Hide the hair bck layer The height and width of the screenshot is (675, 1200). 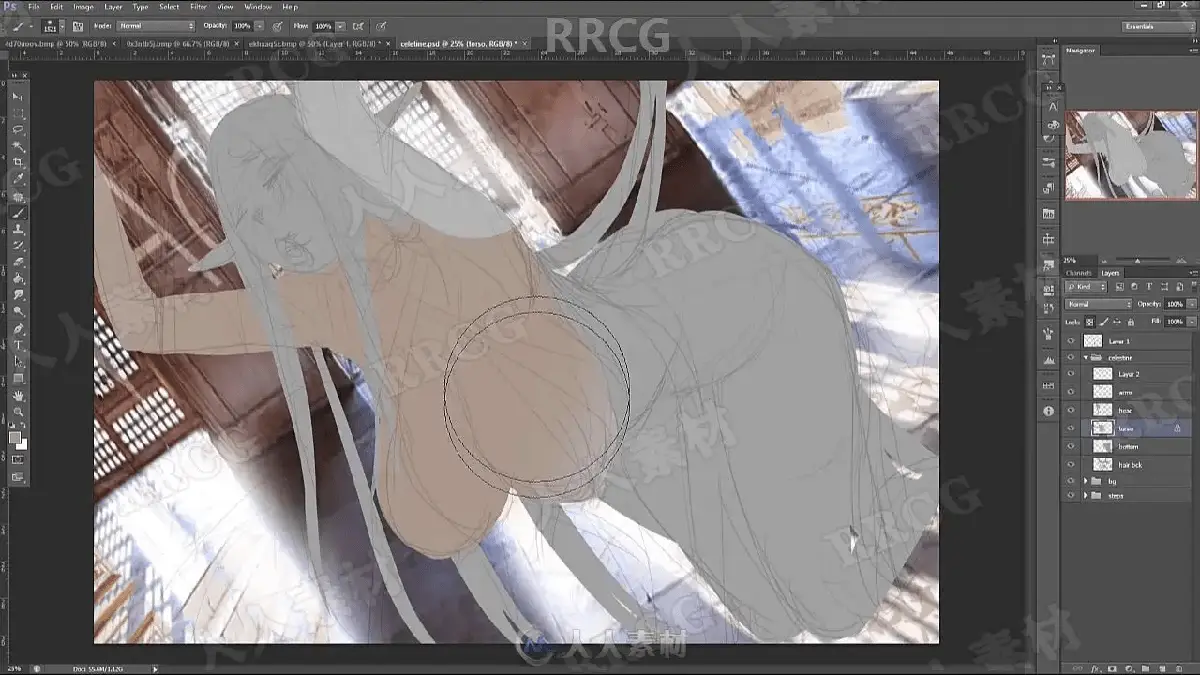pyautogui.click(x=1071, y=465)
